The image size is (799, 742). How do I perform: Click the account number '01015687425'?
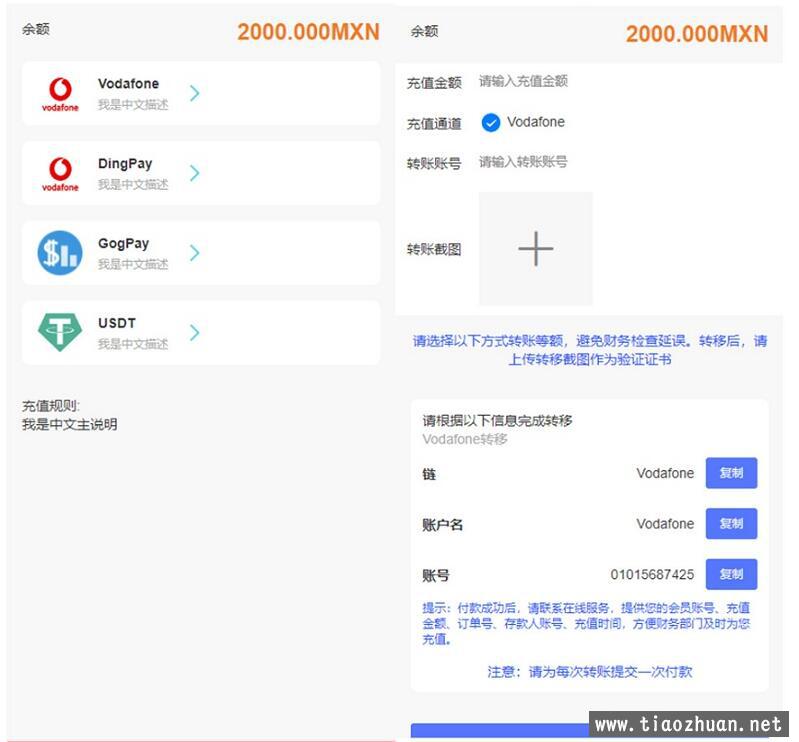[652, 575]
